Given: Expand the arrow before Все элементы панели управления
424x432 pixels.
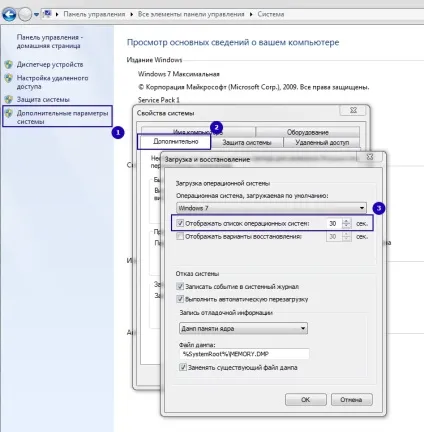Looking at the screenshot, I should (132, 14).
